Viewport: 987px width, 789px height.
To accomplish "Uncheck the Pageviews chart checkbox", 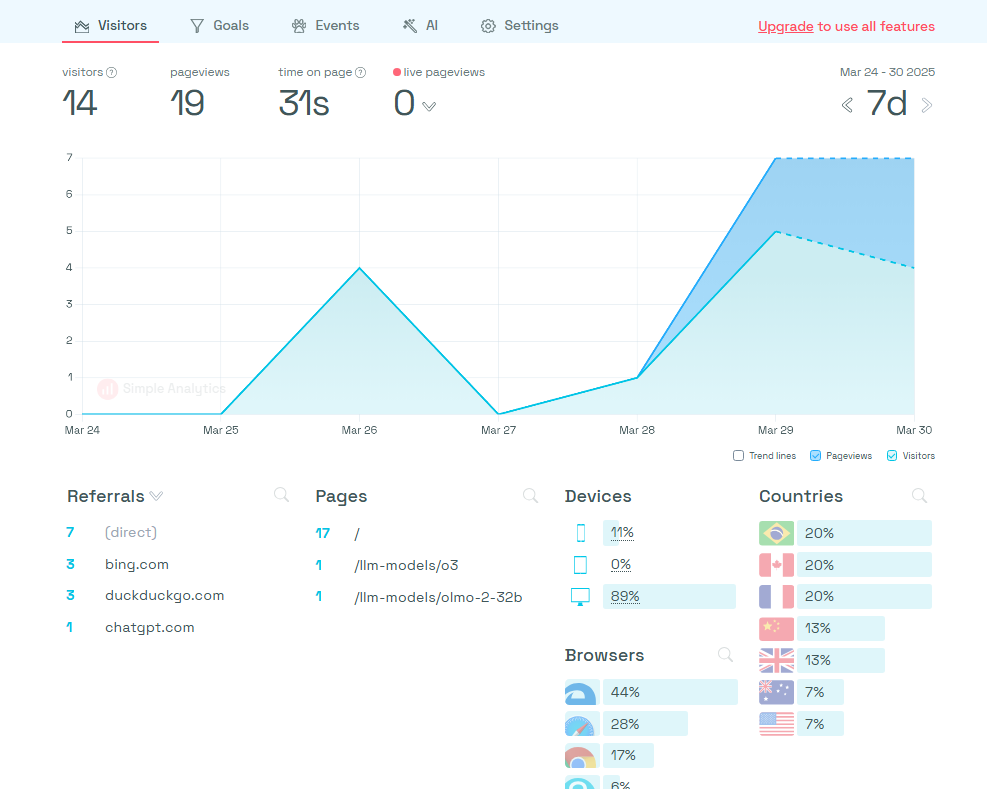I will click(815, 455).
